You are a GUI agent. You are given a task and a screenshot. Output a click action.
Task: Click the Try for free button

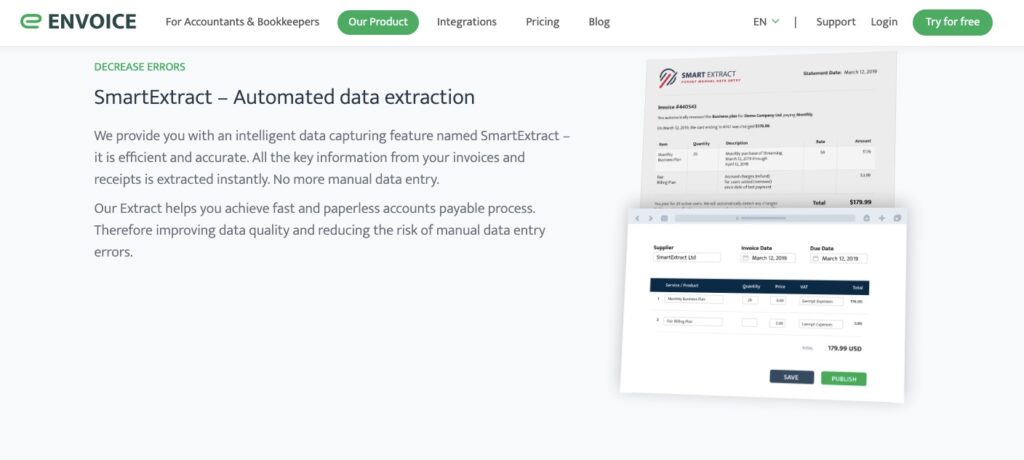click(x=952, y=22)
